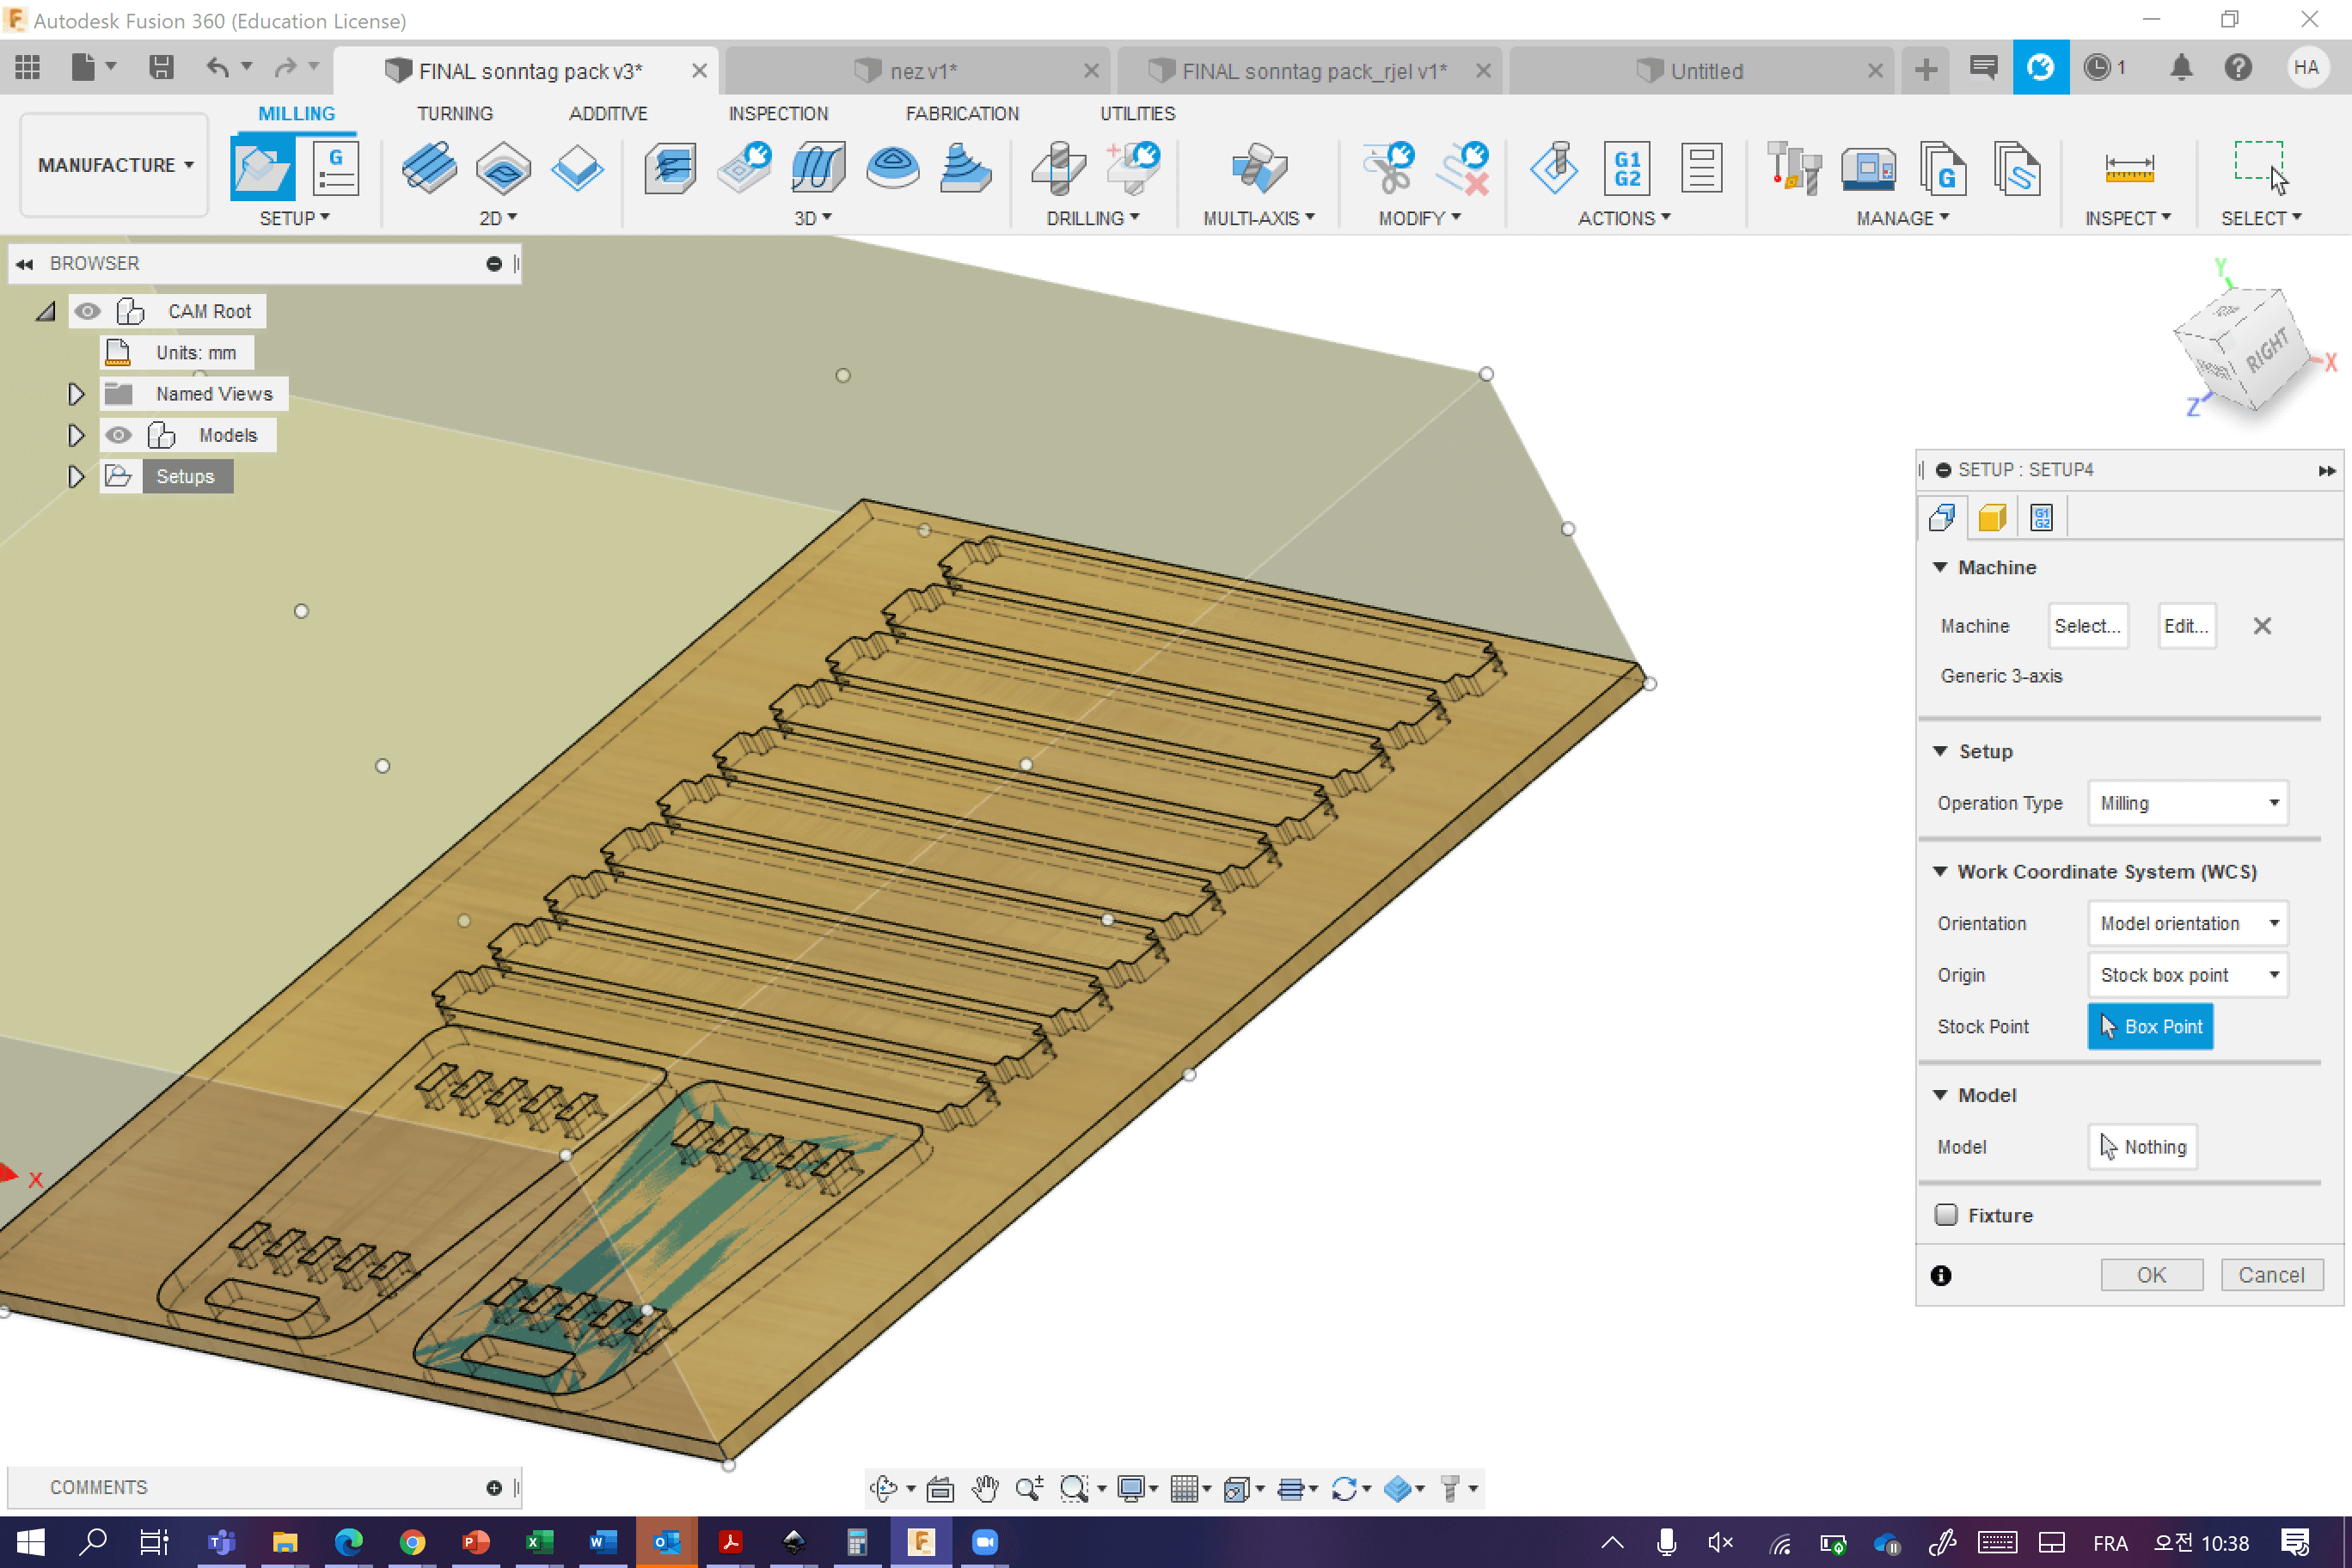Click the New Setup icon in toolbar
2352x1568 pixels.
click(261, 168)
